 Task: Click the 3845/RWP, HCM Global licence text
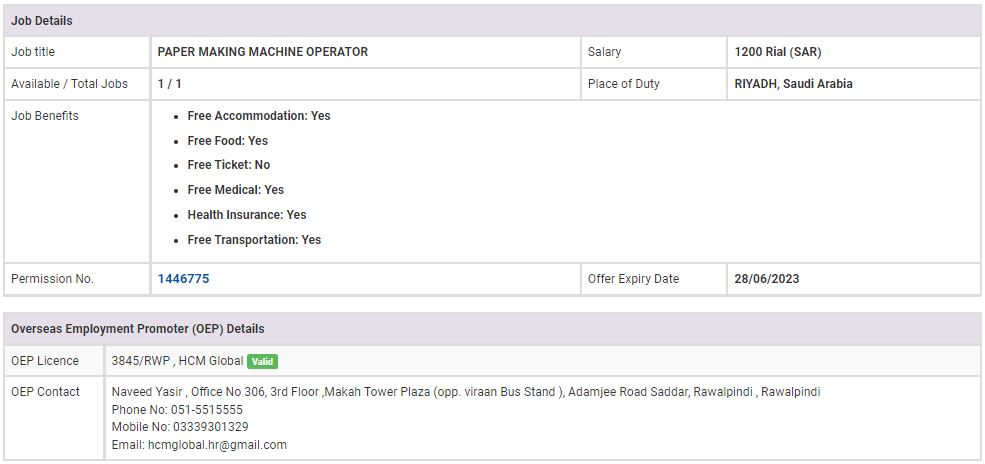click(x=177, y=361)
